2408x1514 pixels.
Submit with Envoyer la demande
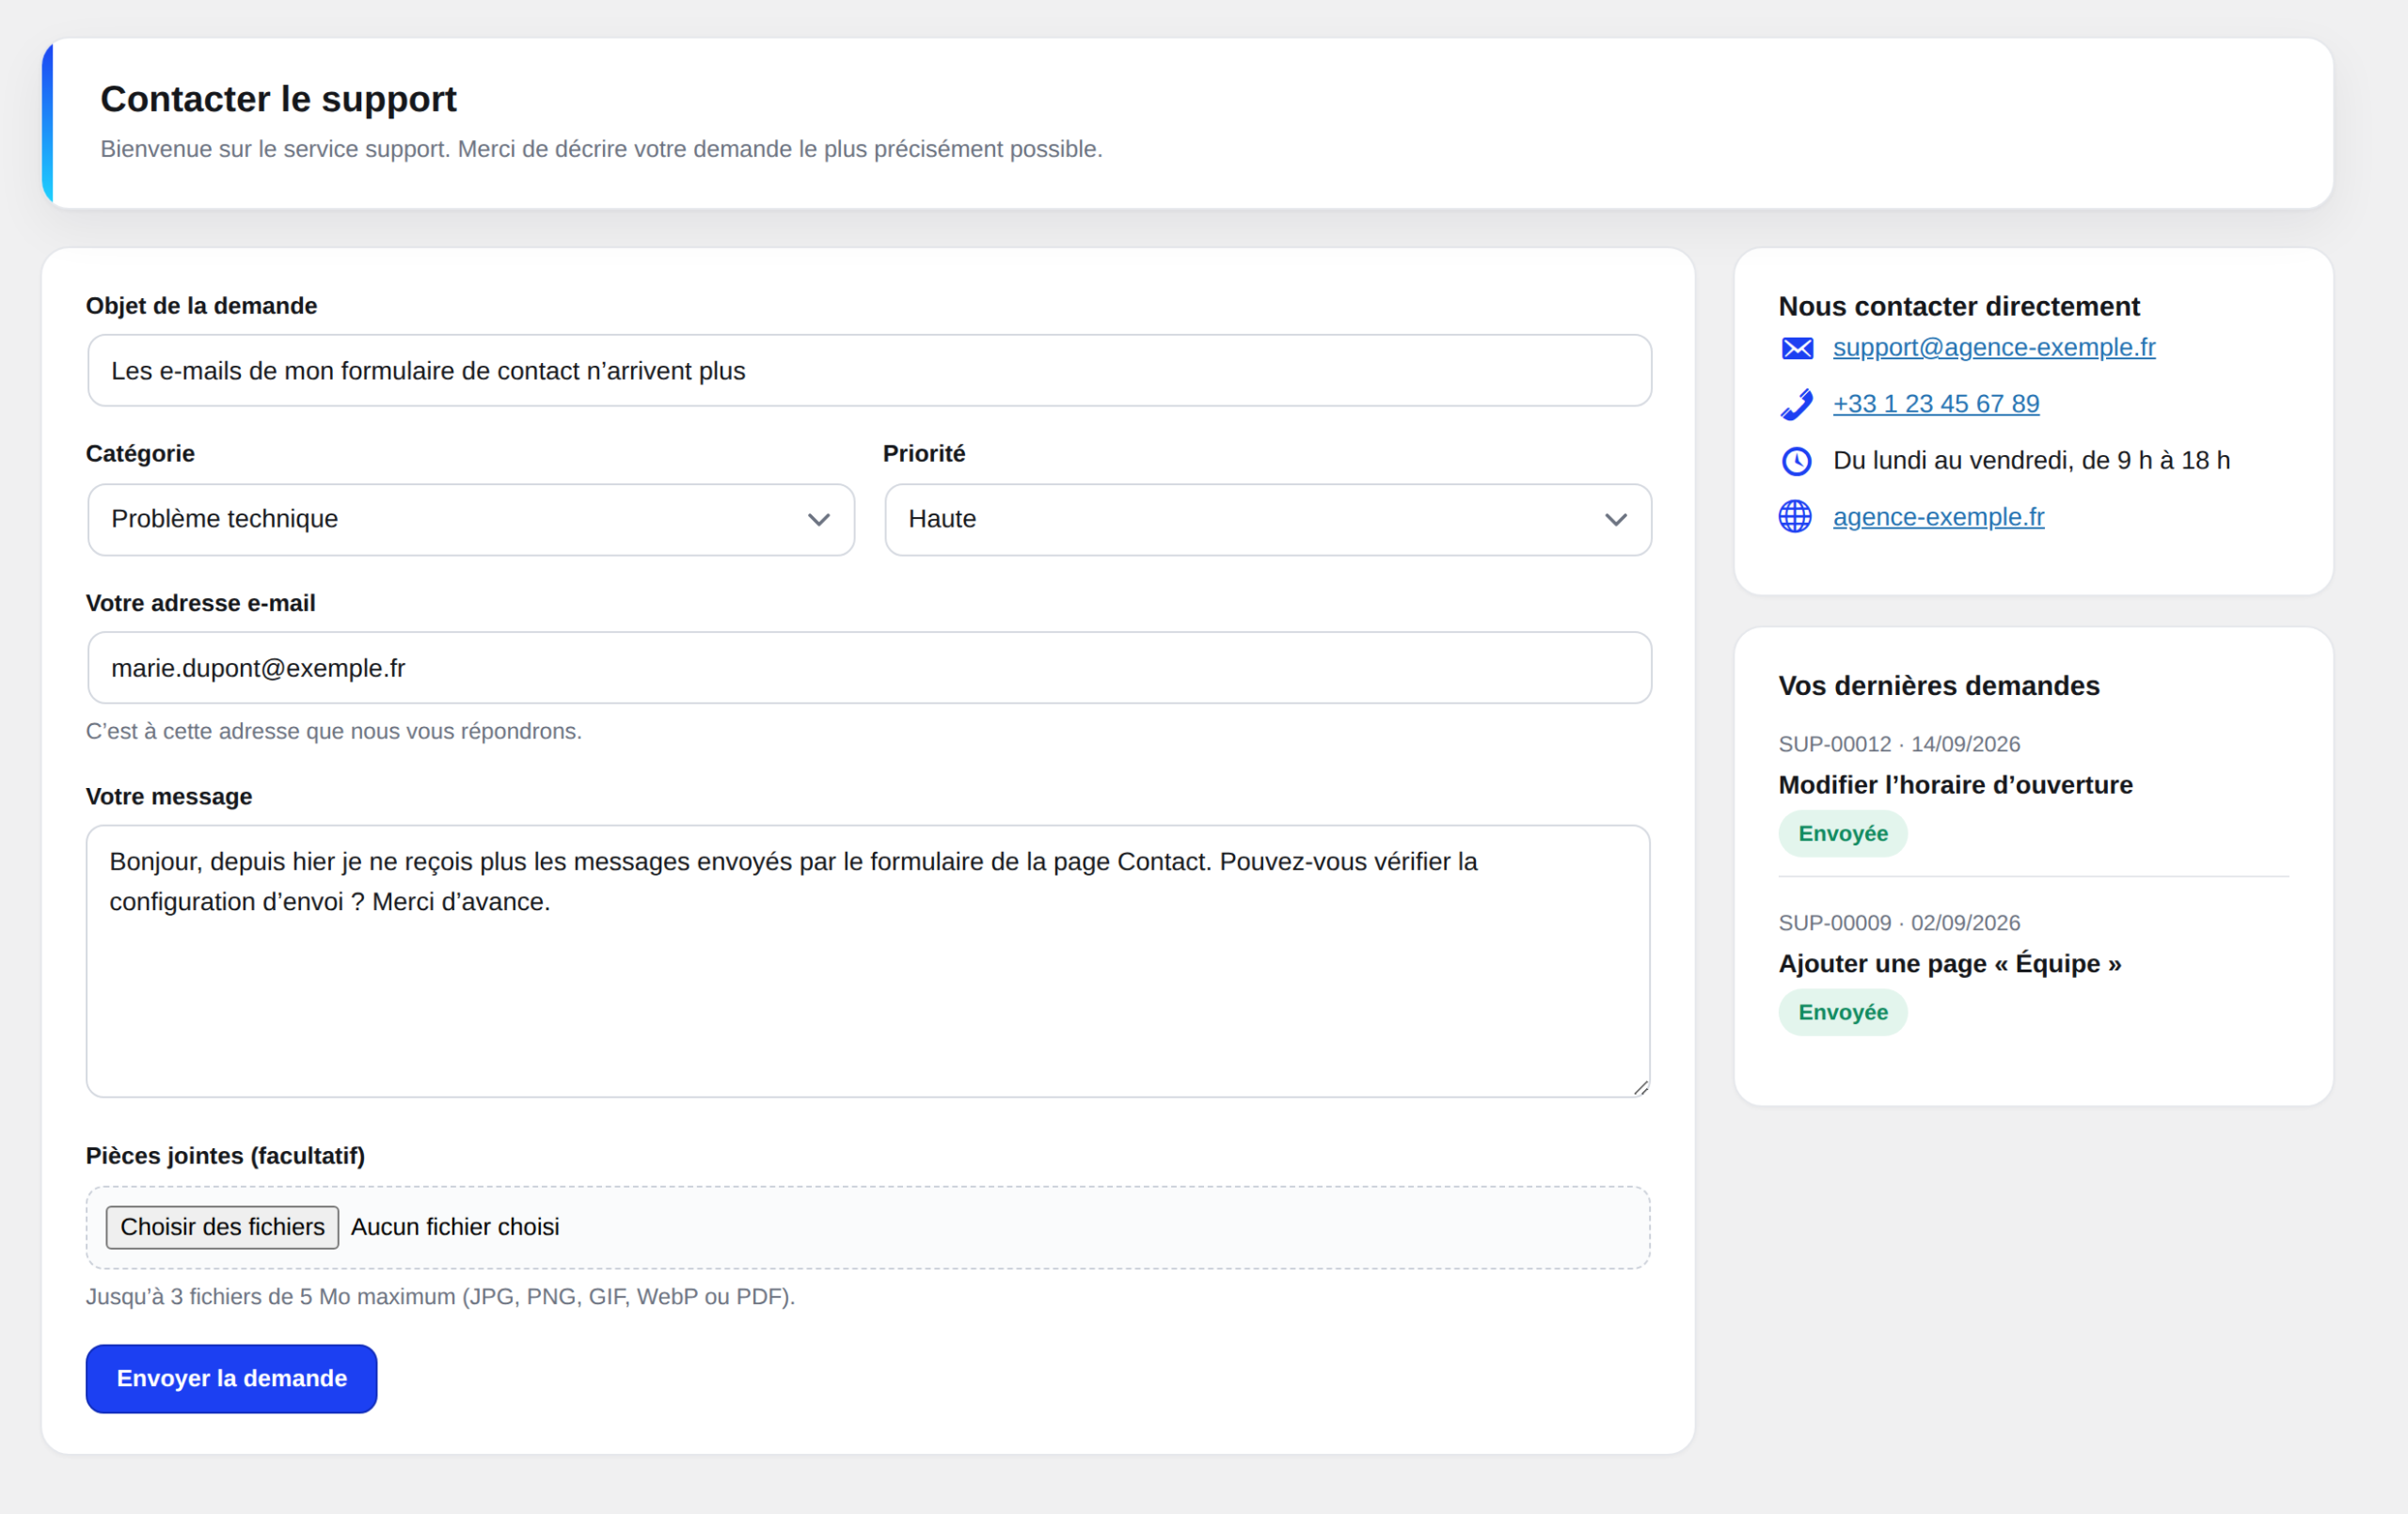[232, 1379]
